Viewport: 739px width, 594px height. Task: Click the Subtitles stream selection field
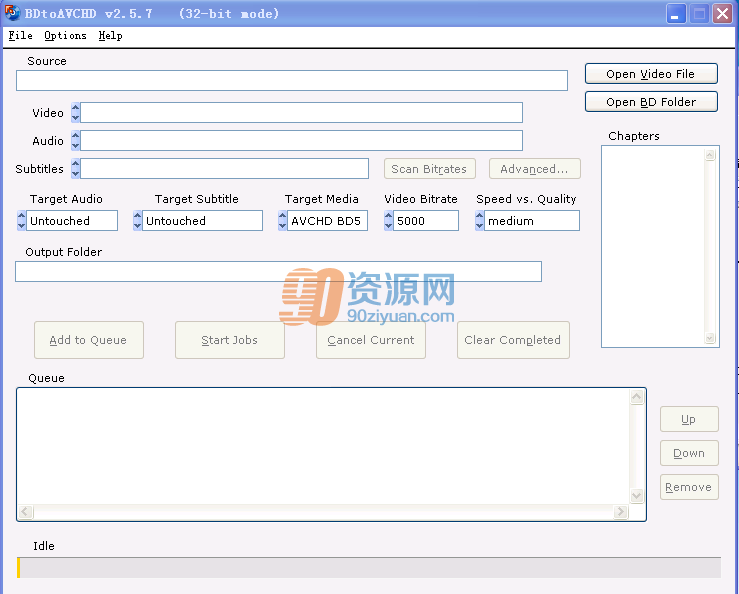[224, 168]
